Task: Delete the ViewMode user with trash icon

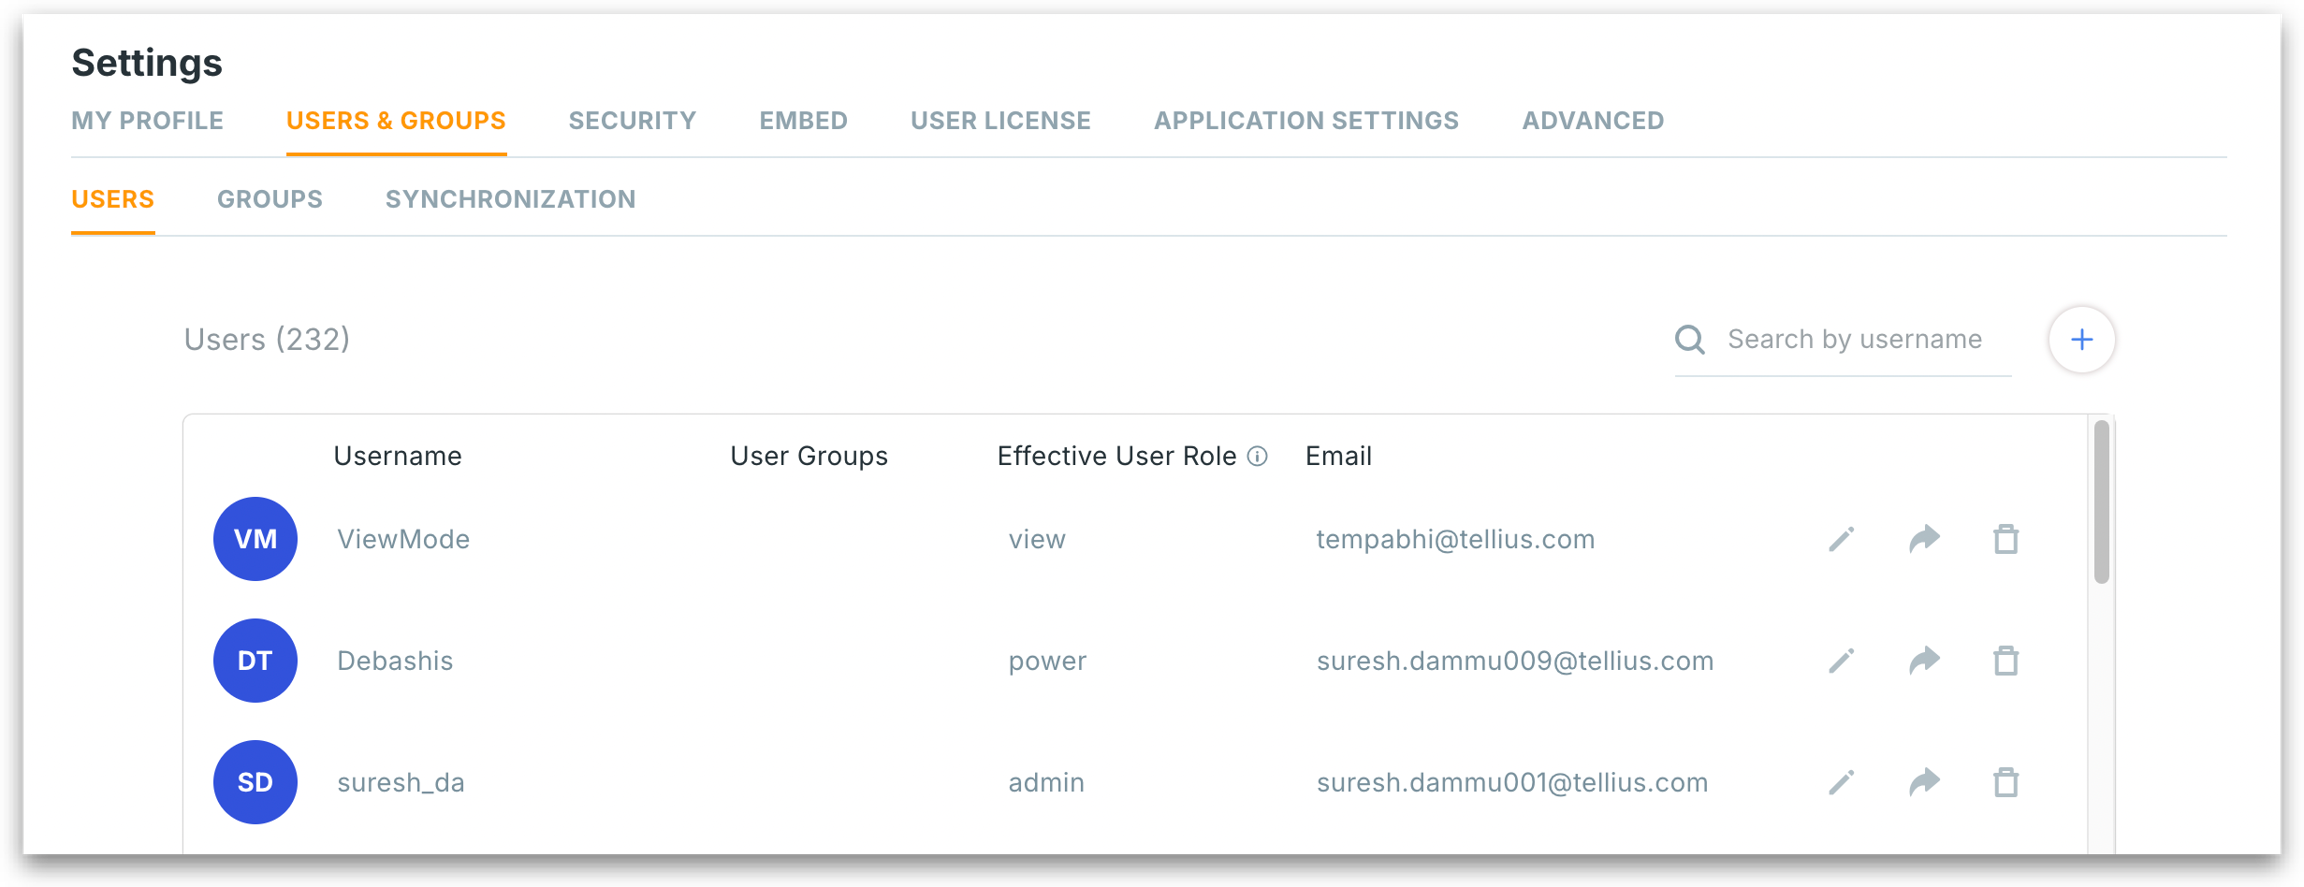Action: (x=2005, y=539)
